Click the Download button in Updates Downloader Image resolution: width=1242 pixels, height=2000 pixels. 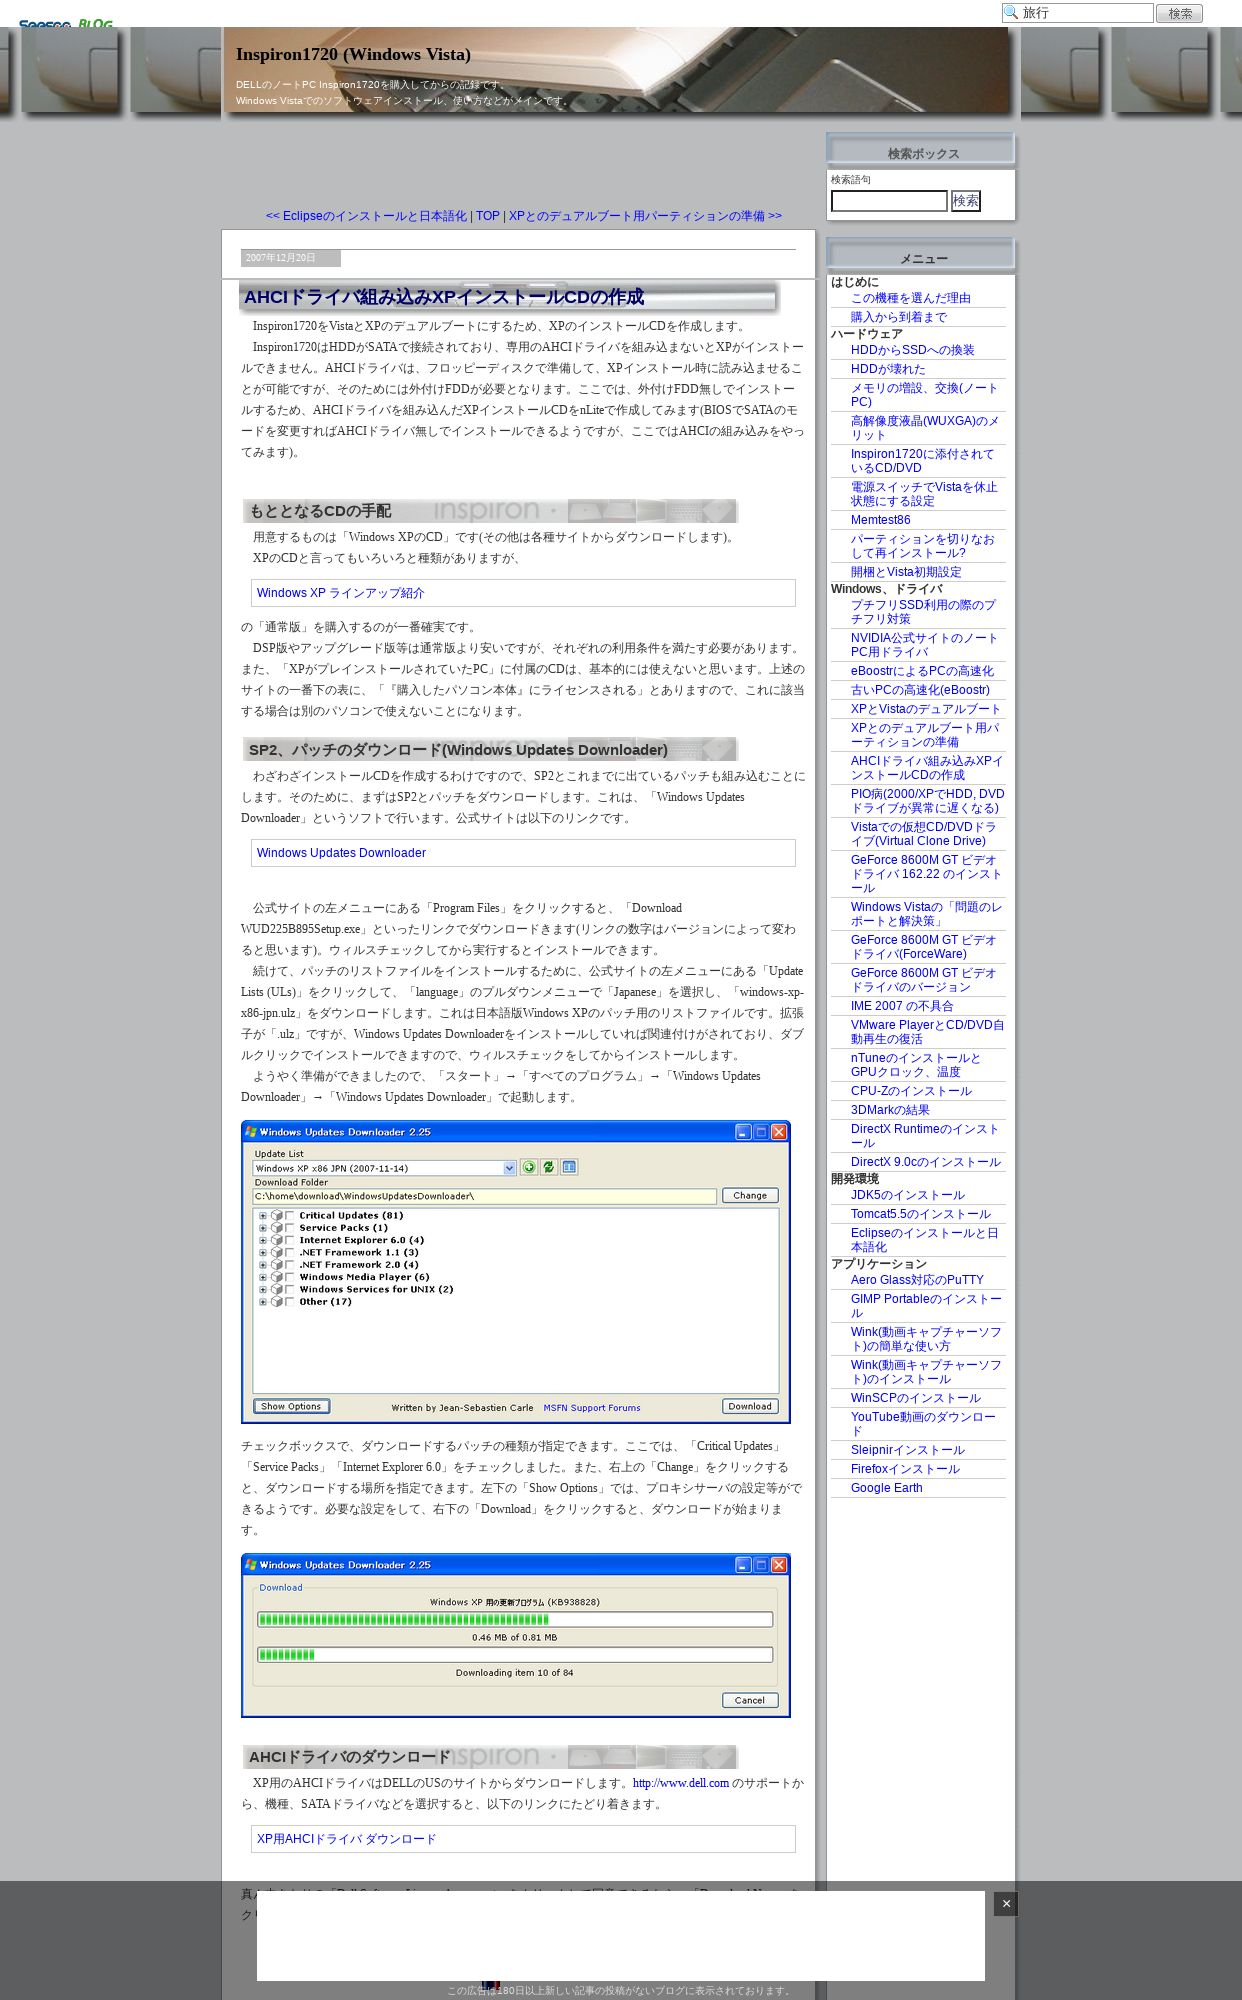point(750,1406)
